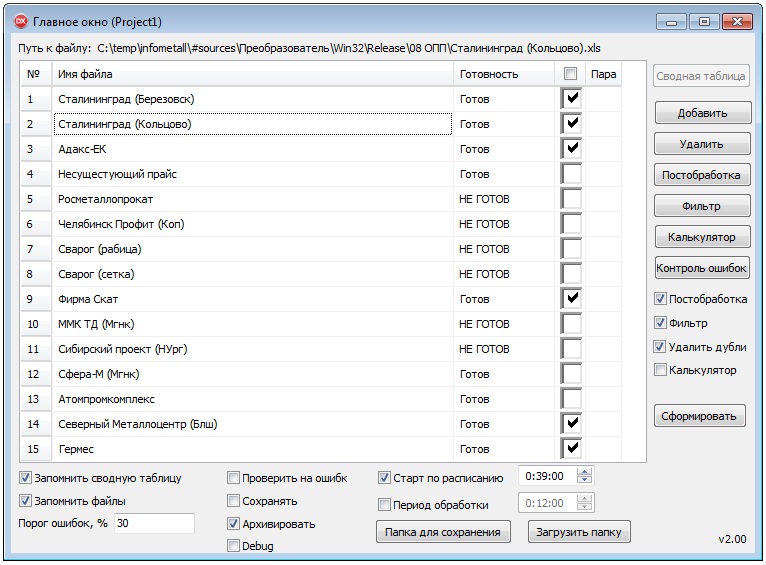Open Контроль ошибок
Image resolution: width=766 pixels, height=565 pixels.
point(701,268)
